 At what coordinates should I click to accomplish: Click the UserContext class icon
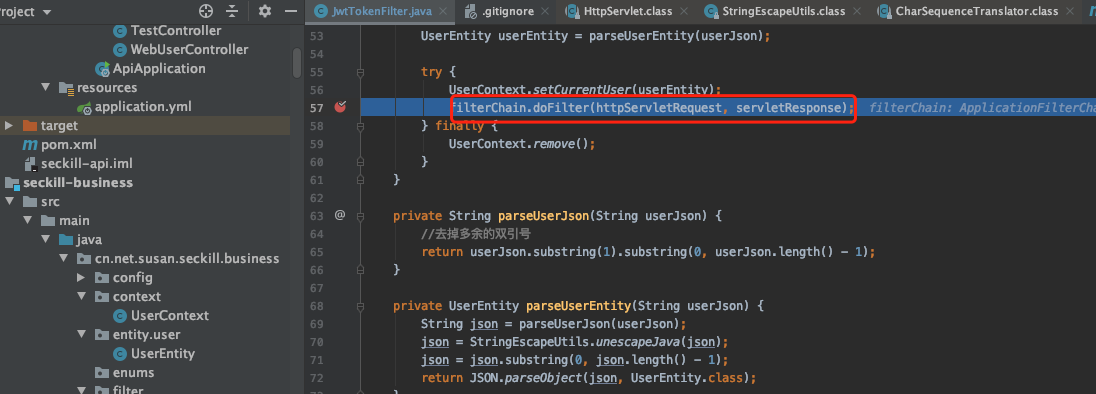120,315
